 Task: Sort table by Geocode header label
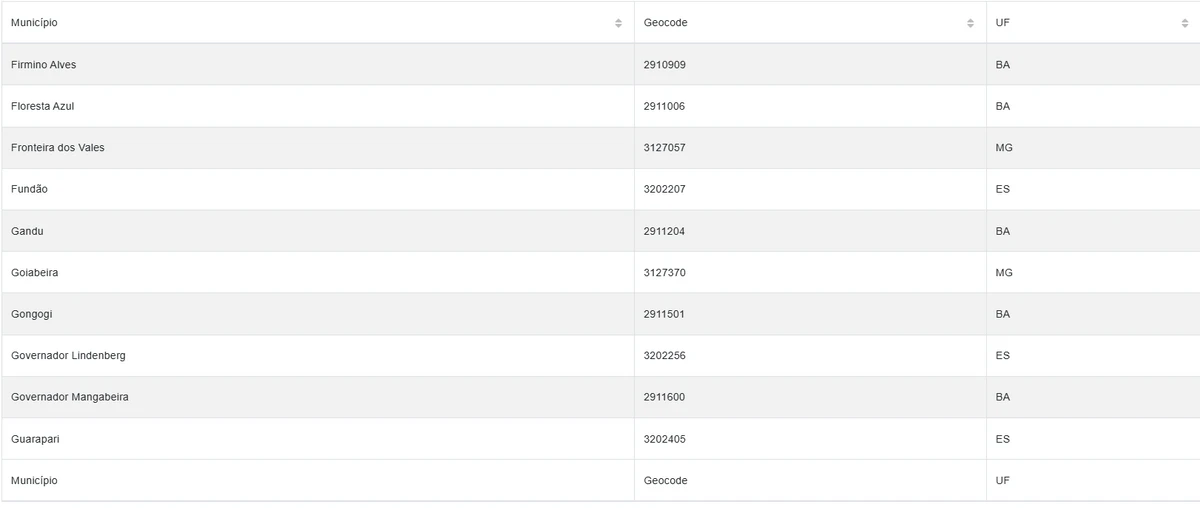tap(665, 23)
